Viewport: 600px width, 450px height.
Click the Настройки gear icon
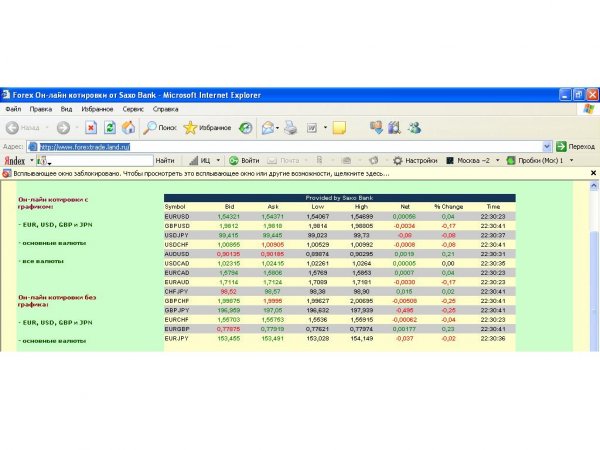(398, 161)
